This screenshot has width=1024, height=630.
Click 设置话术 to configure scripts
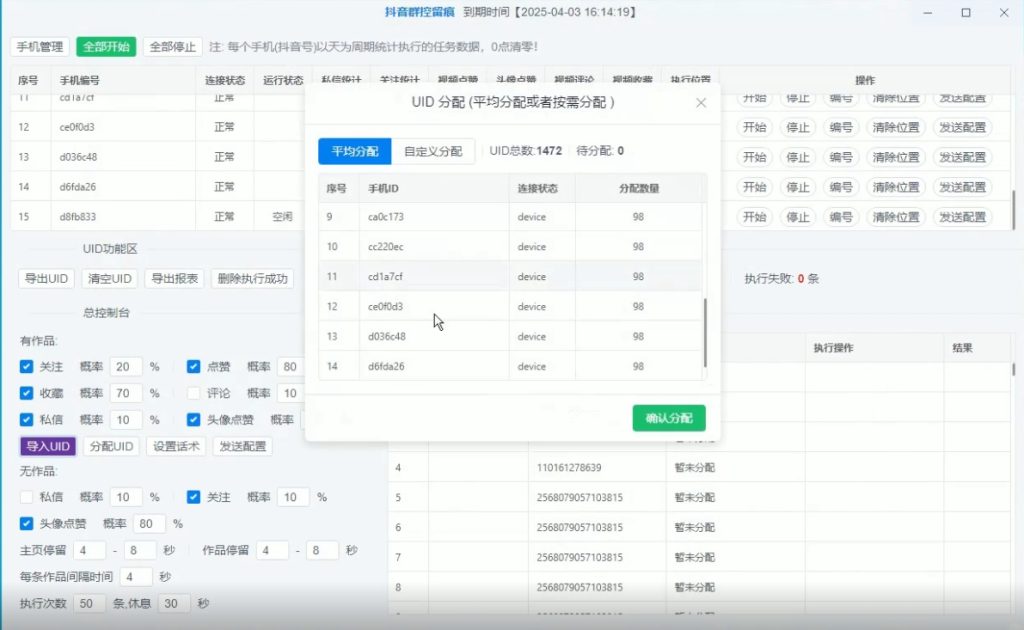[x=177, y=446]
